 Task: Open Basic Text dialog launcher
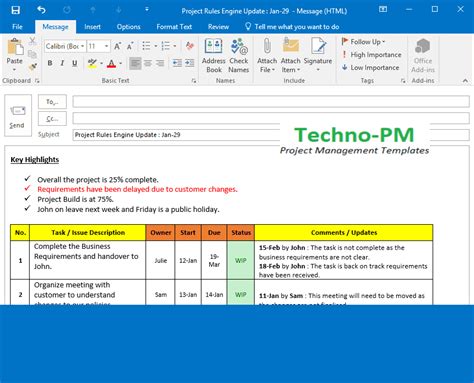tap(194, 81)
